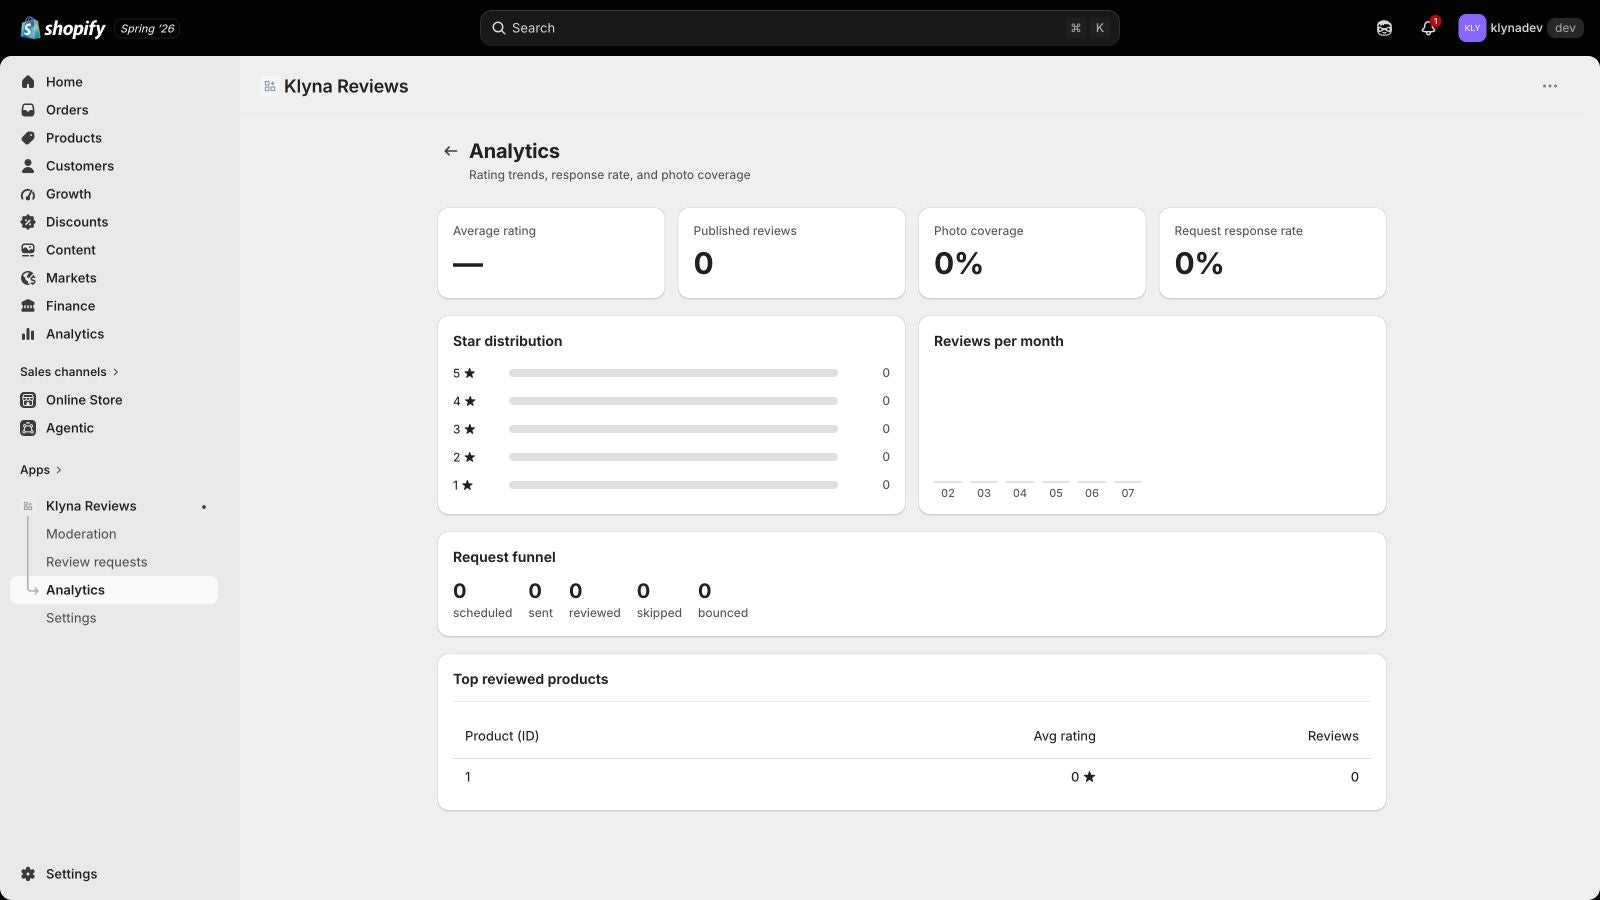
Task: Click the Photo coverage card
Action: pyautogui.click(x=1032, y=253)
